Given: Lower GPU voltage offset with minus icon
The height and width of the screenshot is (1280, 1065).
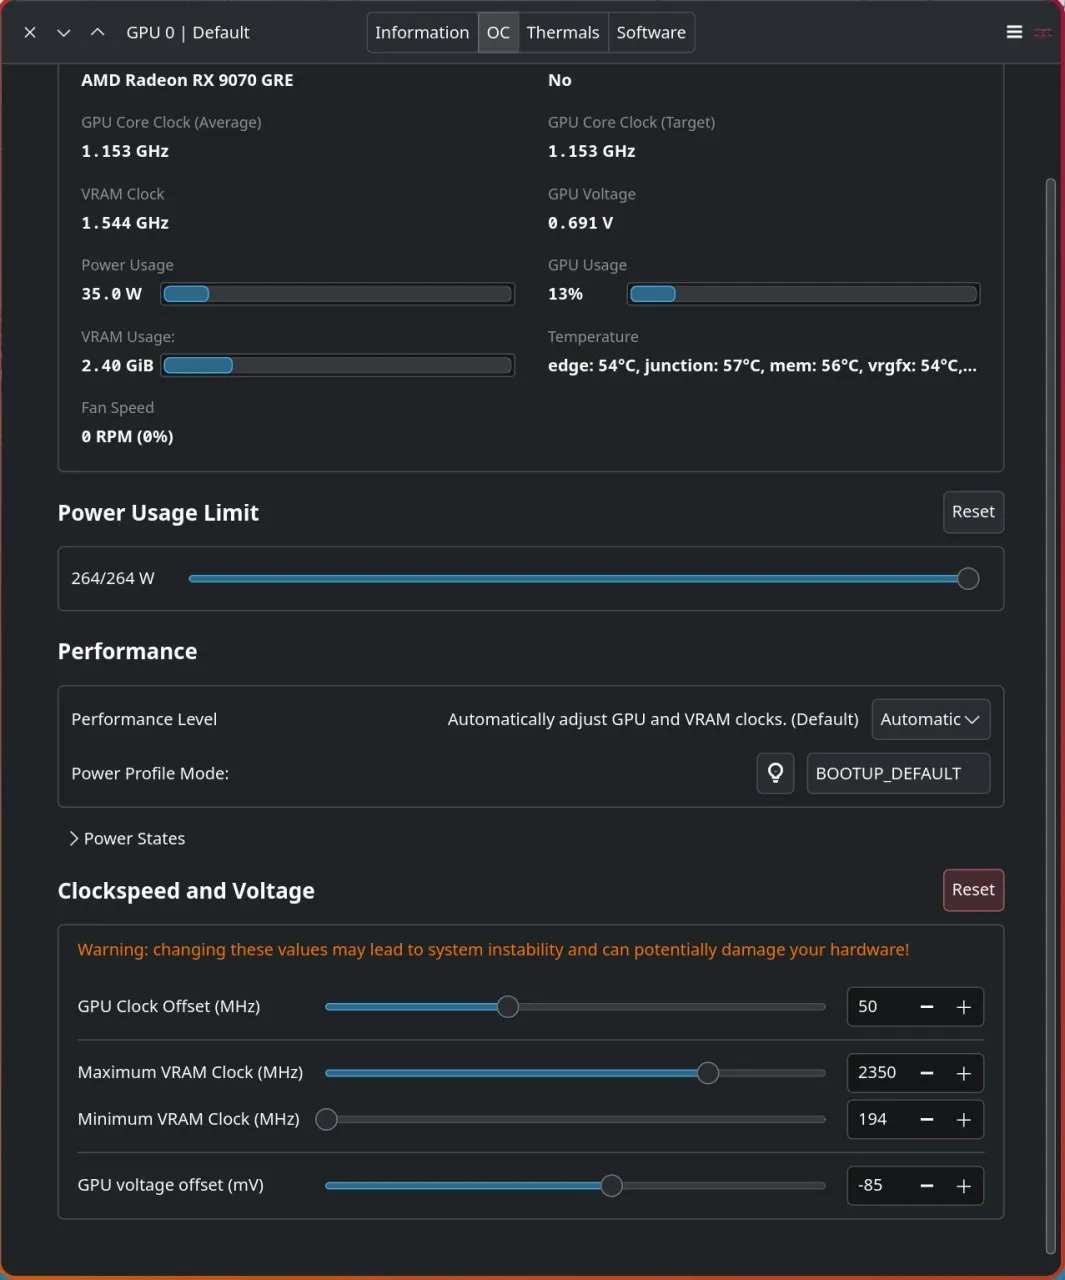Looking at the screenshot, I should point(927,1186).
